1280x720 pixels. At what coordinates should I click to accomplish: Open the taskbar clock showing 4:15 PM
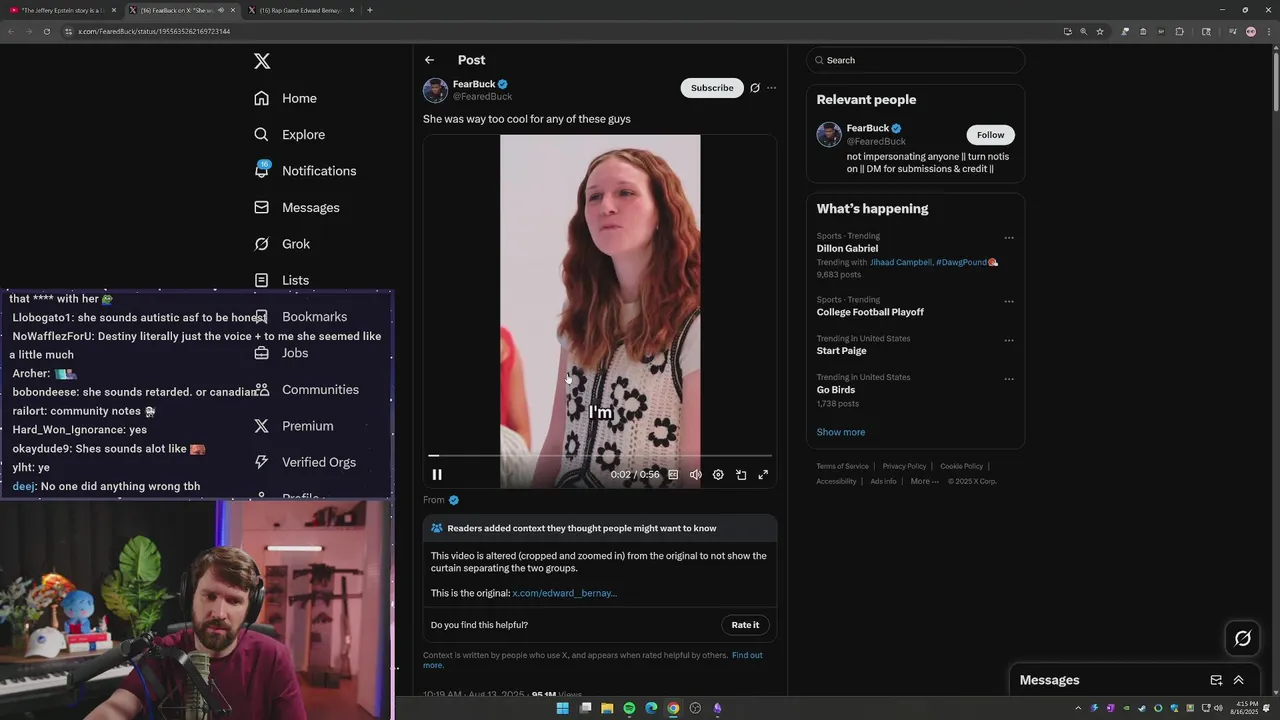click(x=1246, y=708)
